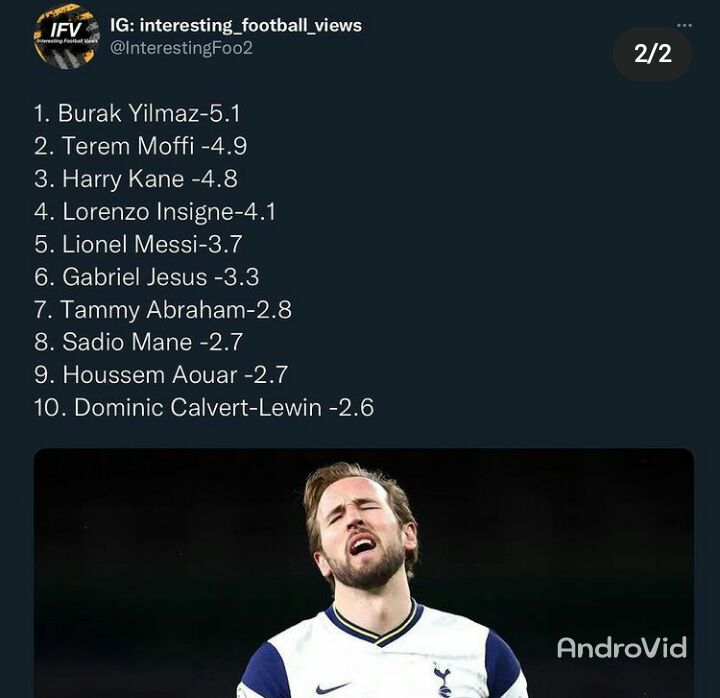Select the Burak Yilmaz-5.1 line
Viewport: 720px width, 698px height.
(x=137, y=113)
